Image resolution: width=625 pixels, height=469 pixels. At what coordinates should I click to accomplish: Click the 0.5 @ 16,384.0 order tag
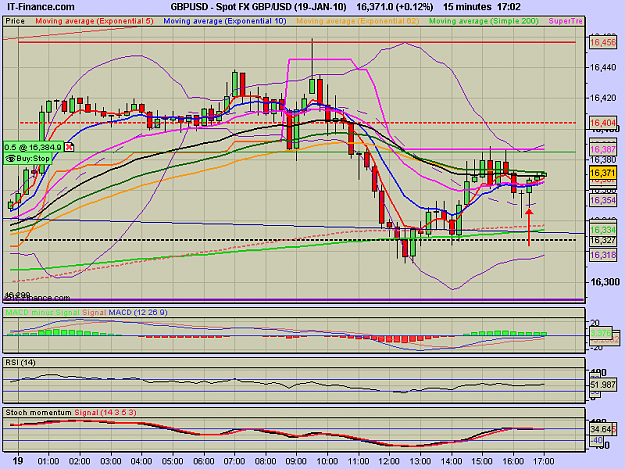coord(33,147)
